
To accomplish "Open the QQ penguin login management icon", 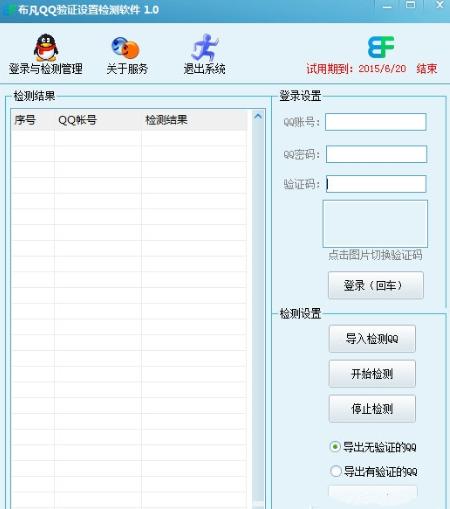I will pos(46,47).
